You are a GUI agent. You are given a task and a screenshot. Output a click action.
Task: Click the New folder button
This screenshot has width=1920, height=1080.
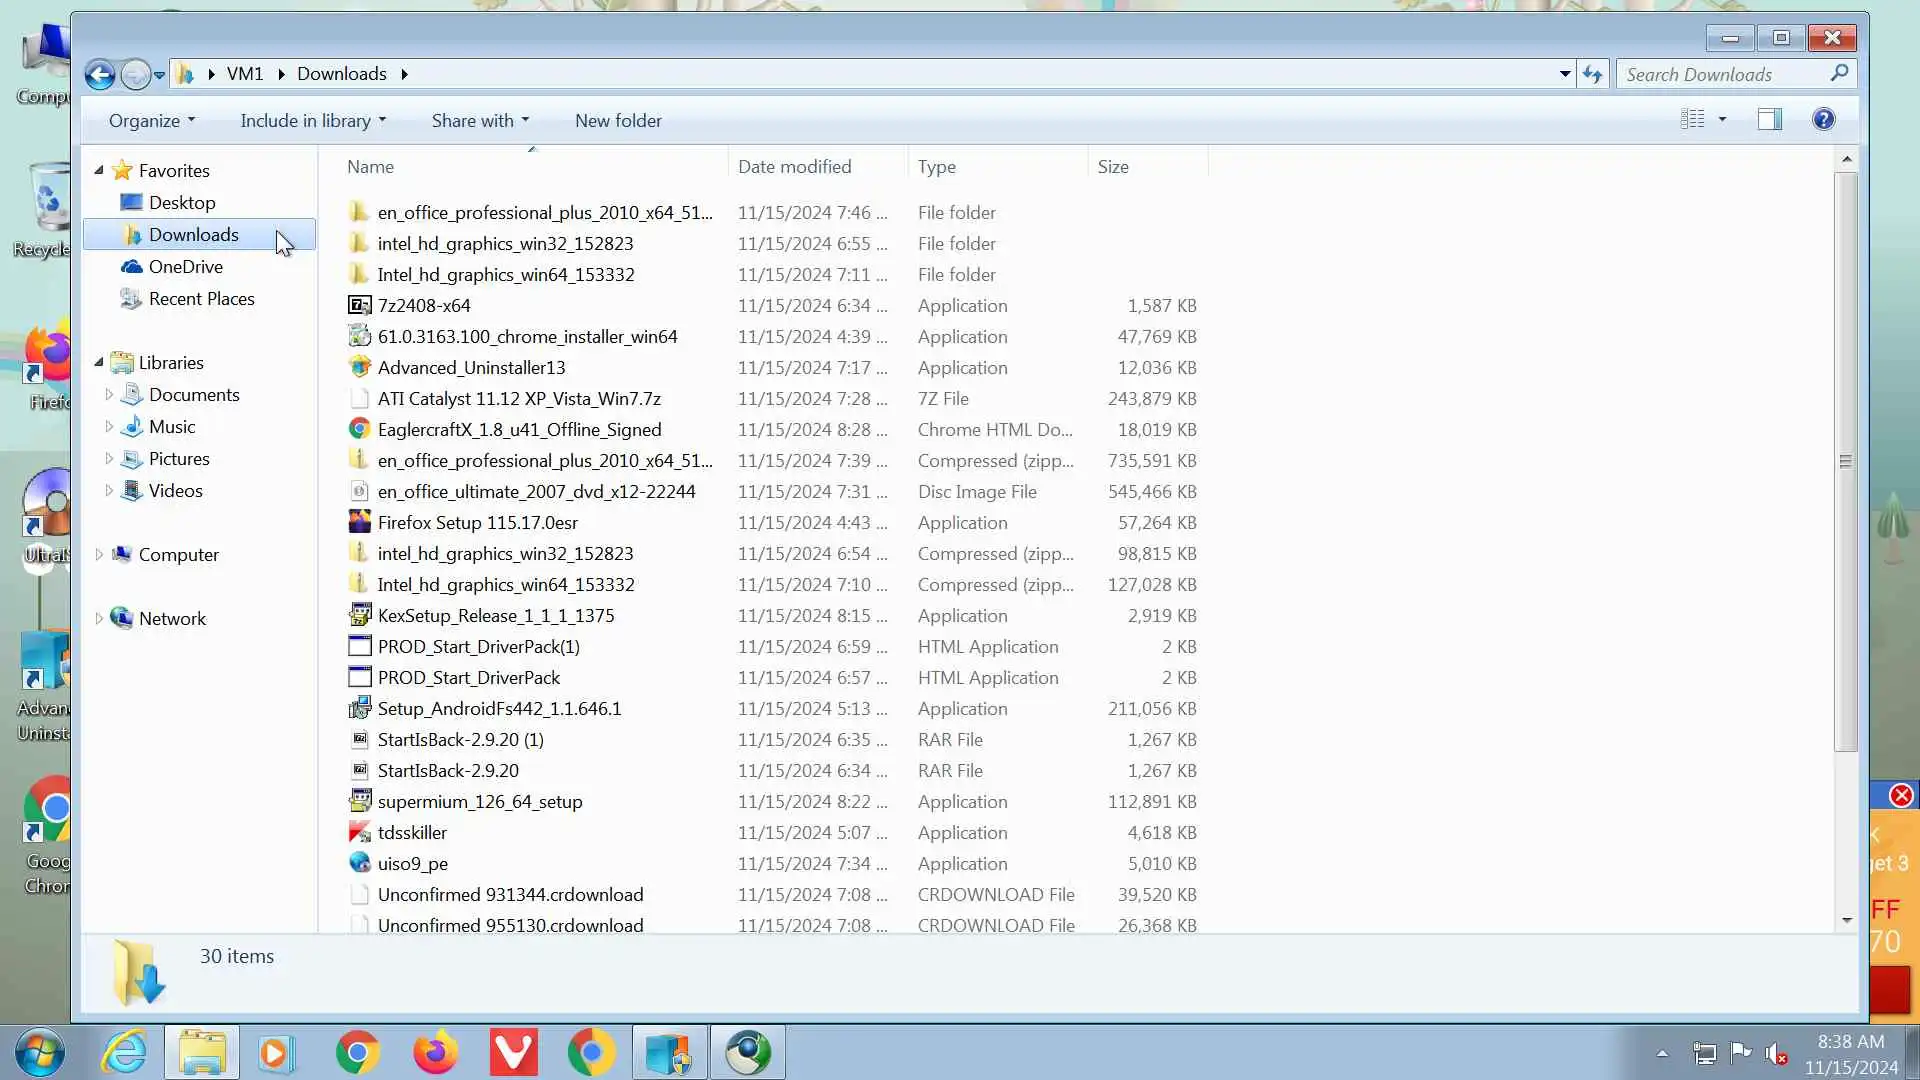click(x=618, y=121)
